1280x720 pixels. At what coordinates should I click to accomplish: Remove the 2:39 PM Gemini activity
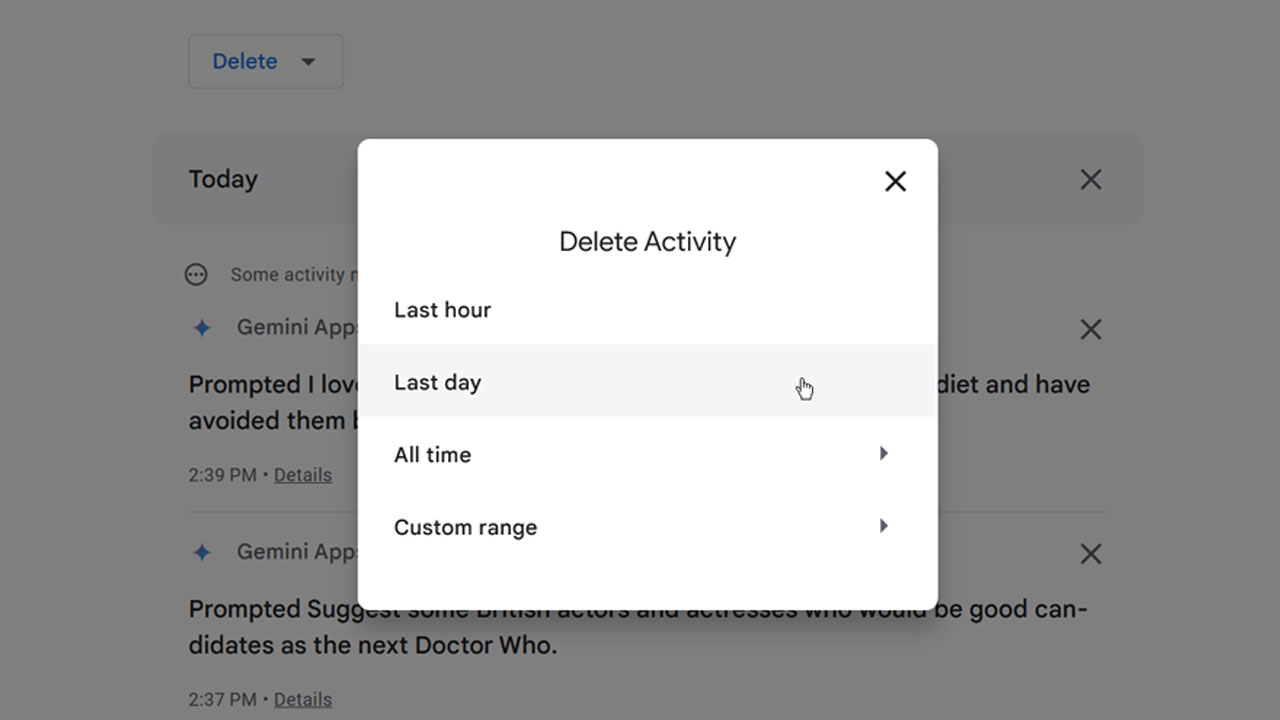tap(1091, 329)
